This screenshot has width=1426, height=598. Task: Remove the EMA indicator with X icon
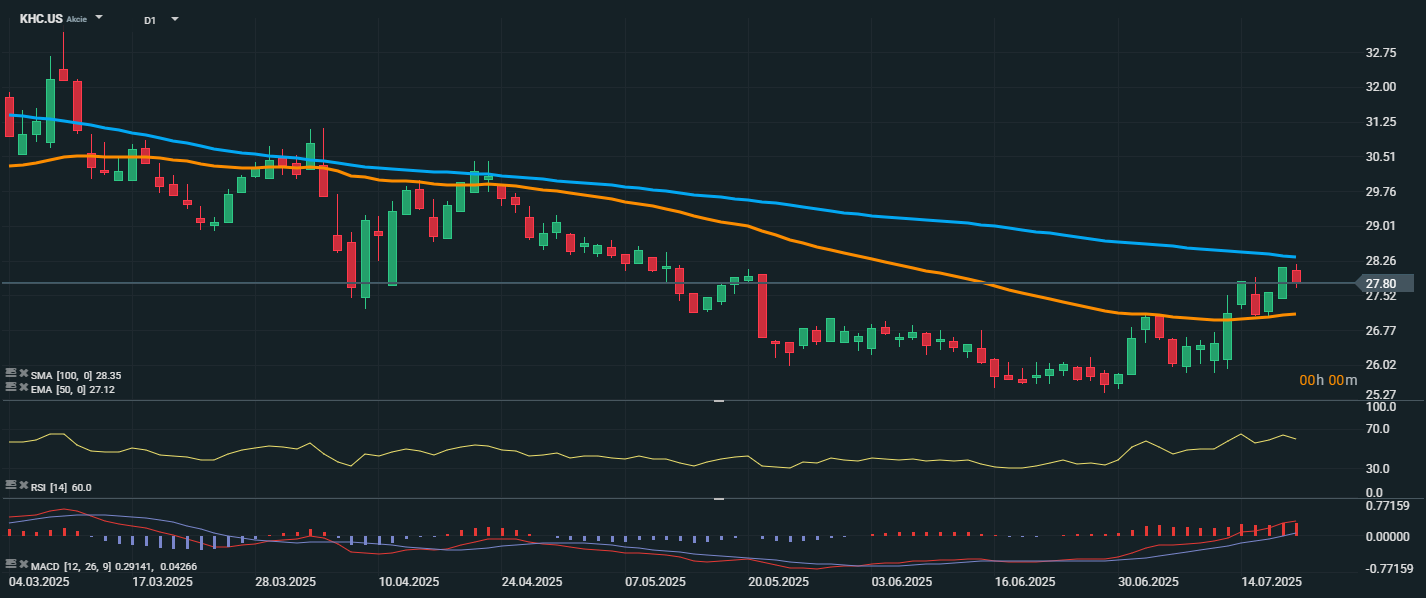click(x=23, y=388)
